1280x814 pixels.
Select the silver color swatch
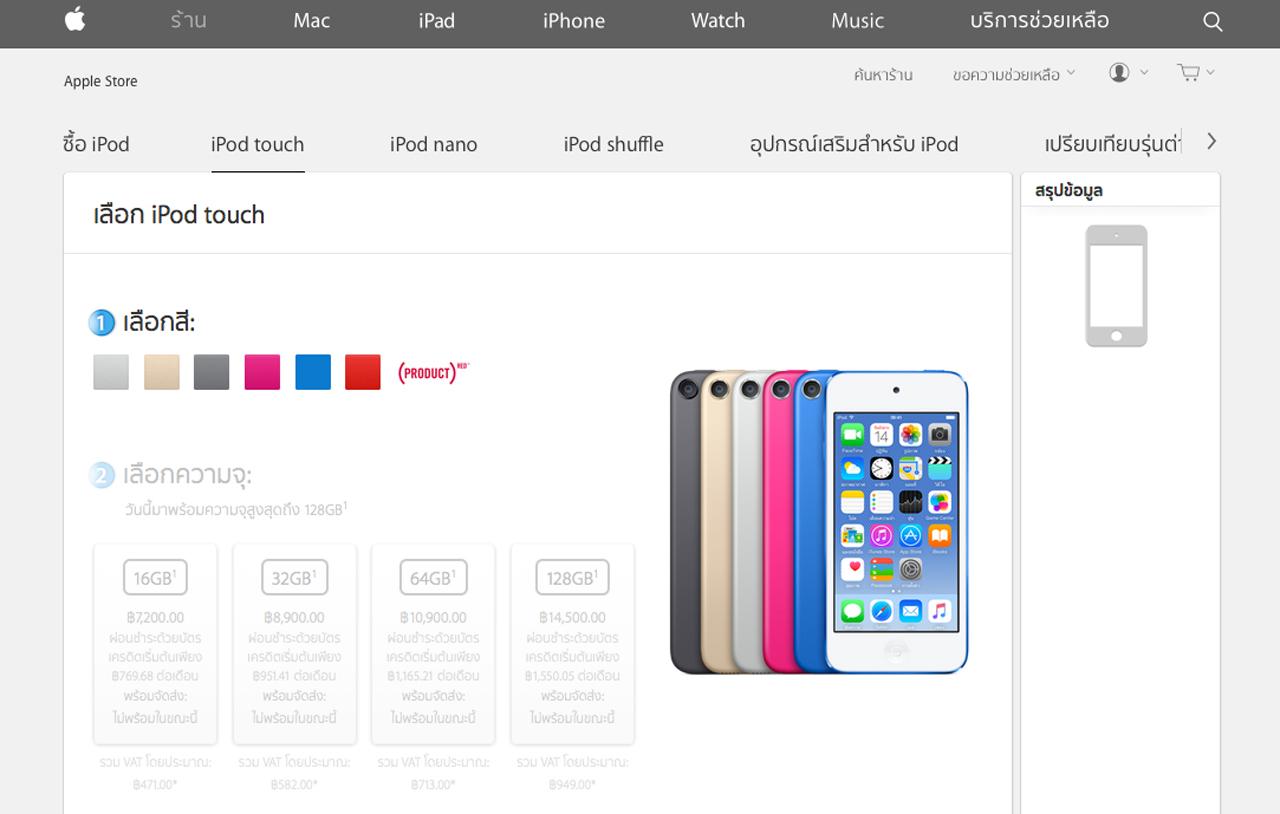point(111,372)
